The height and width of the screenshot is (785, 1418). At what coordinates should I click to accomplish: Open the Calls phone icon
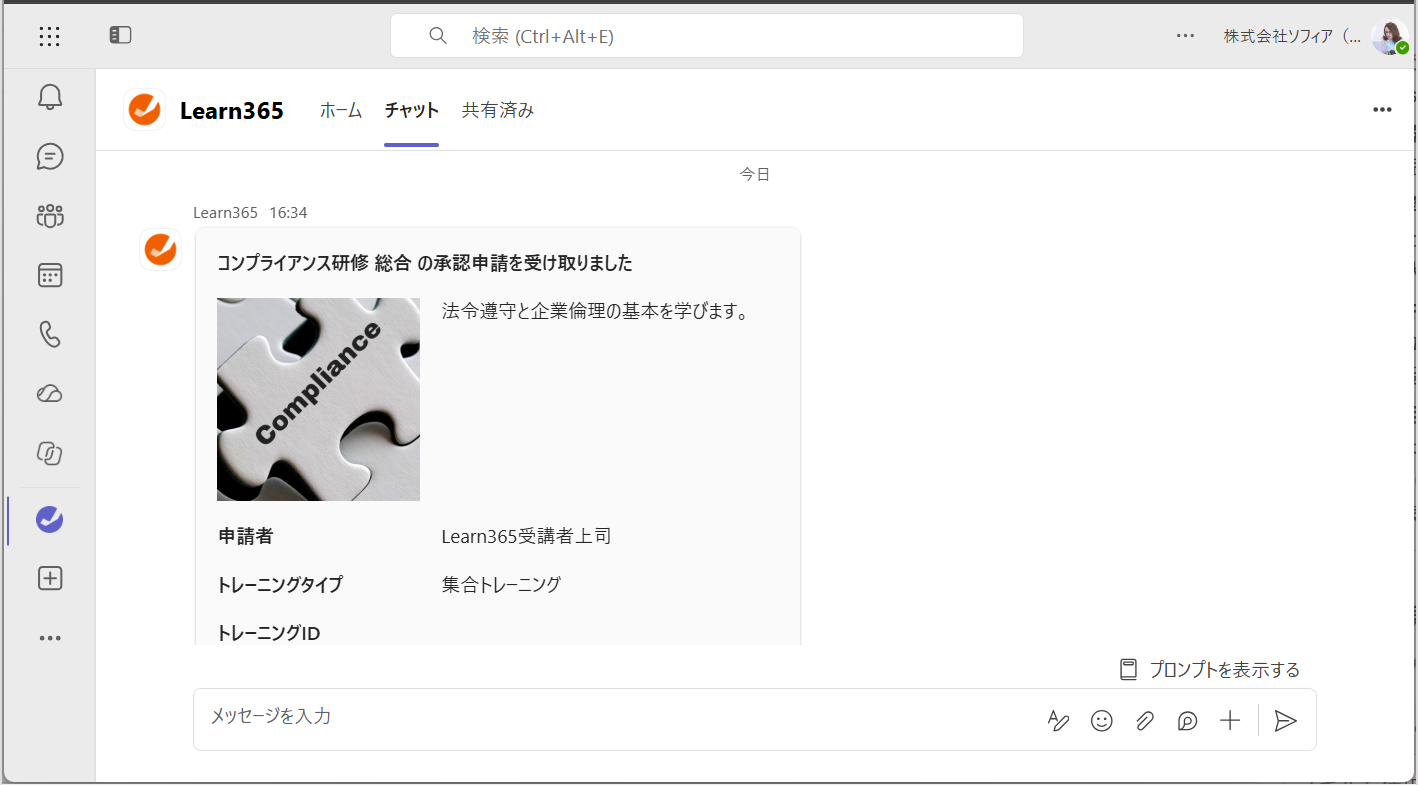tap(50, 334)
